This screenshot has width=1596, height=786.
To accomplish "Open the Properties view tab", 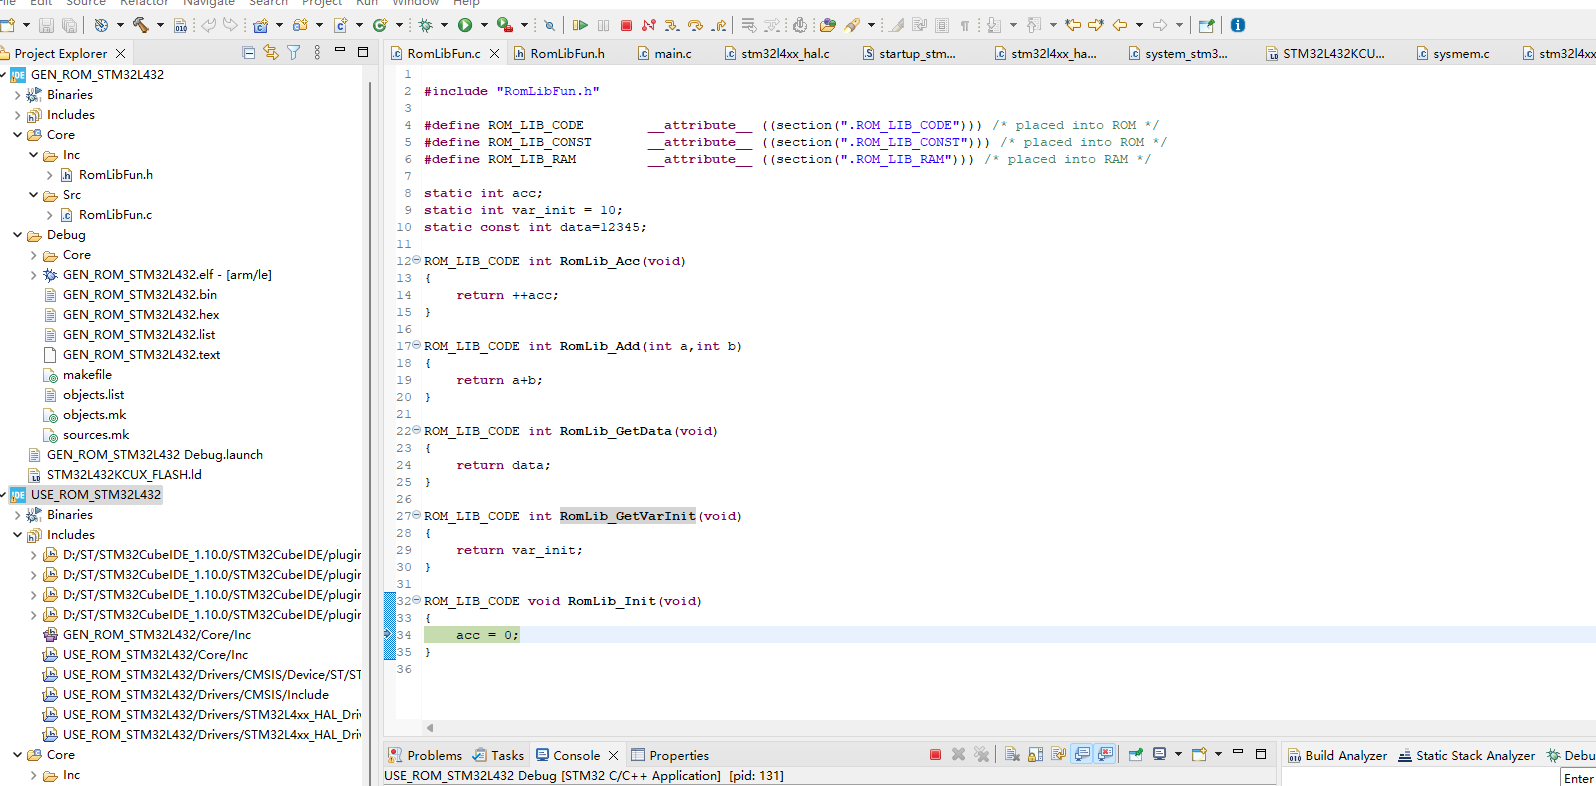I will click(669, 756).
